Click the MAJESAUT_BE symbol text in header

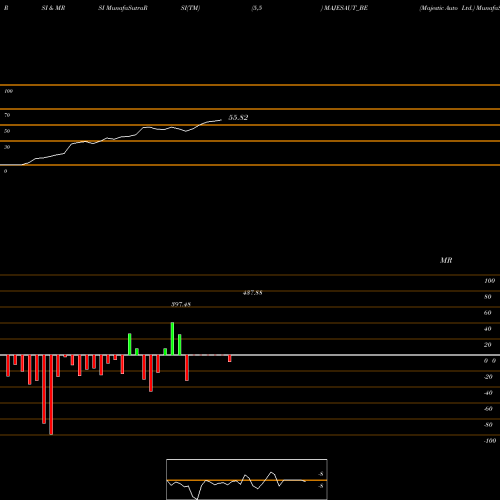[346, 8]
